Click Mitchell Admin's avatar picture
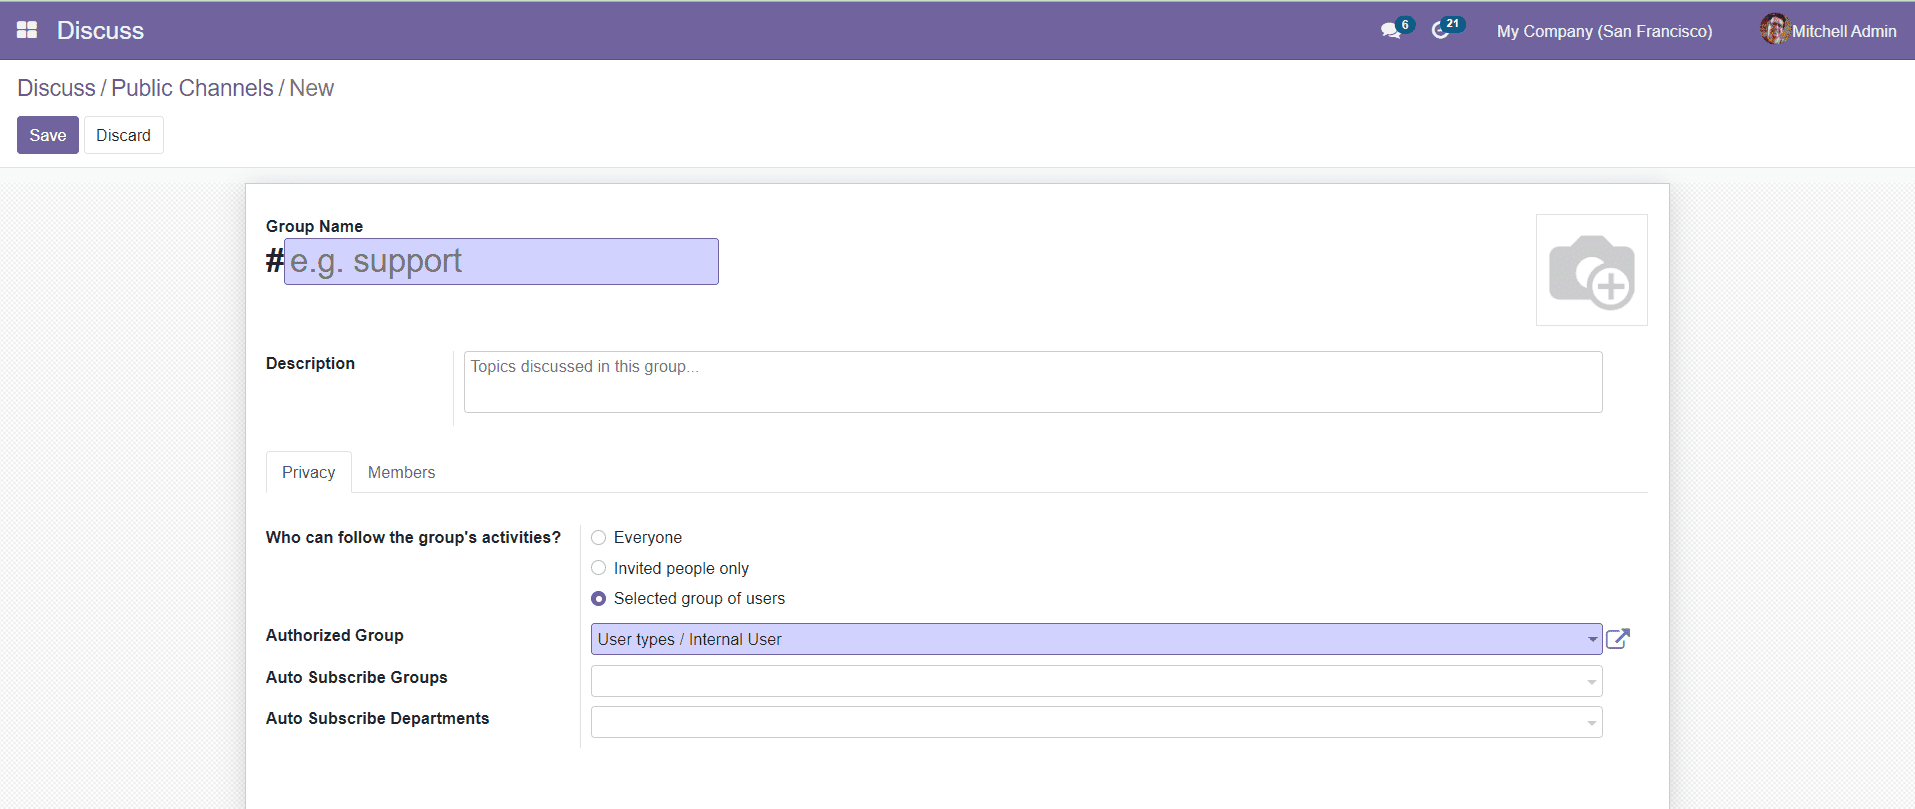 [1774, 30]
